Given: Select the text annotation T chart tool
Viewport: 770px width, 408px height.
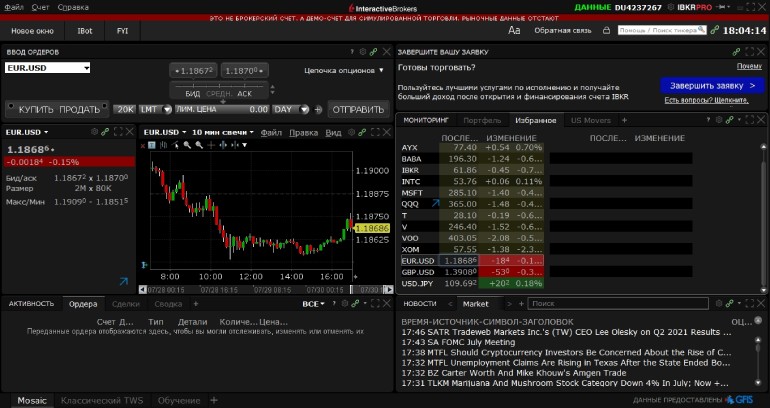Looking at the screenshot, I should click(152, 145).
